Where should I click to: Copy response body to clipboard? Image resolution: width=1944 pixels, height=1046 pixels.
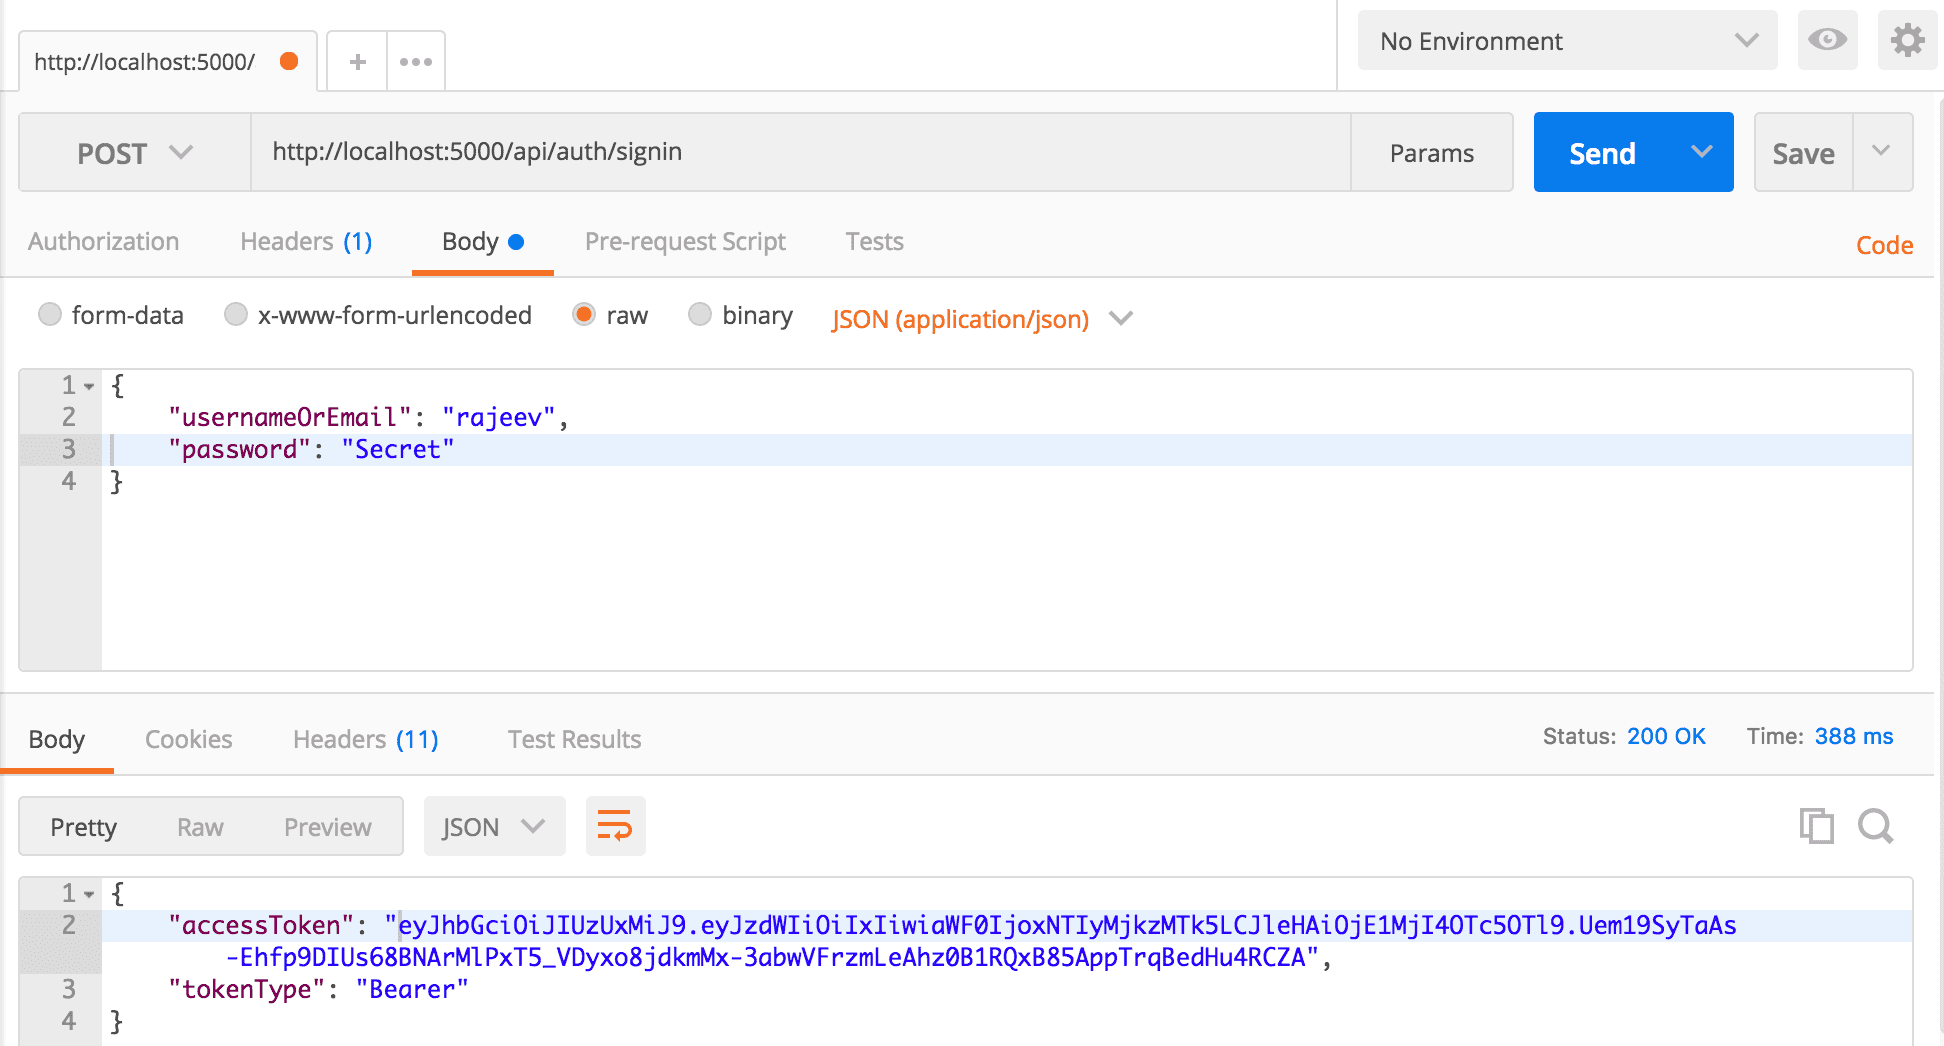pyautogui.click(x=1816, y=826)
